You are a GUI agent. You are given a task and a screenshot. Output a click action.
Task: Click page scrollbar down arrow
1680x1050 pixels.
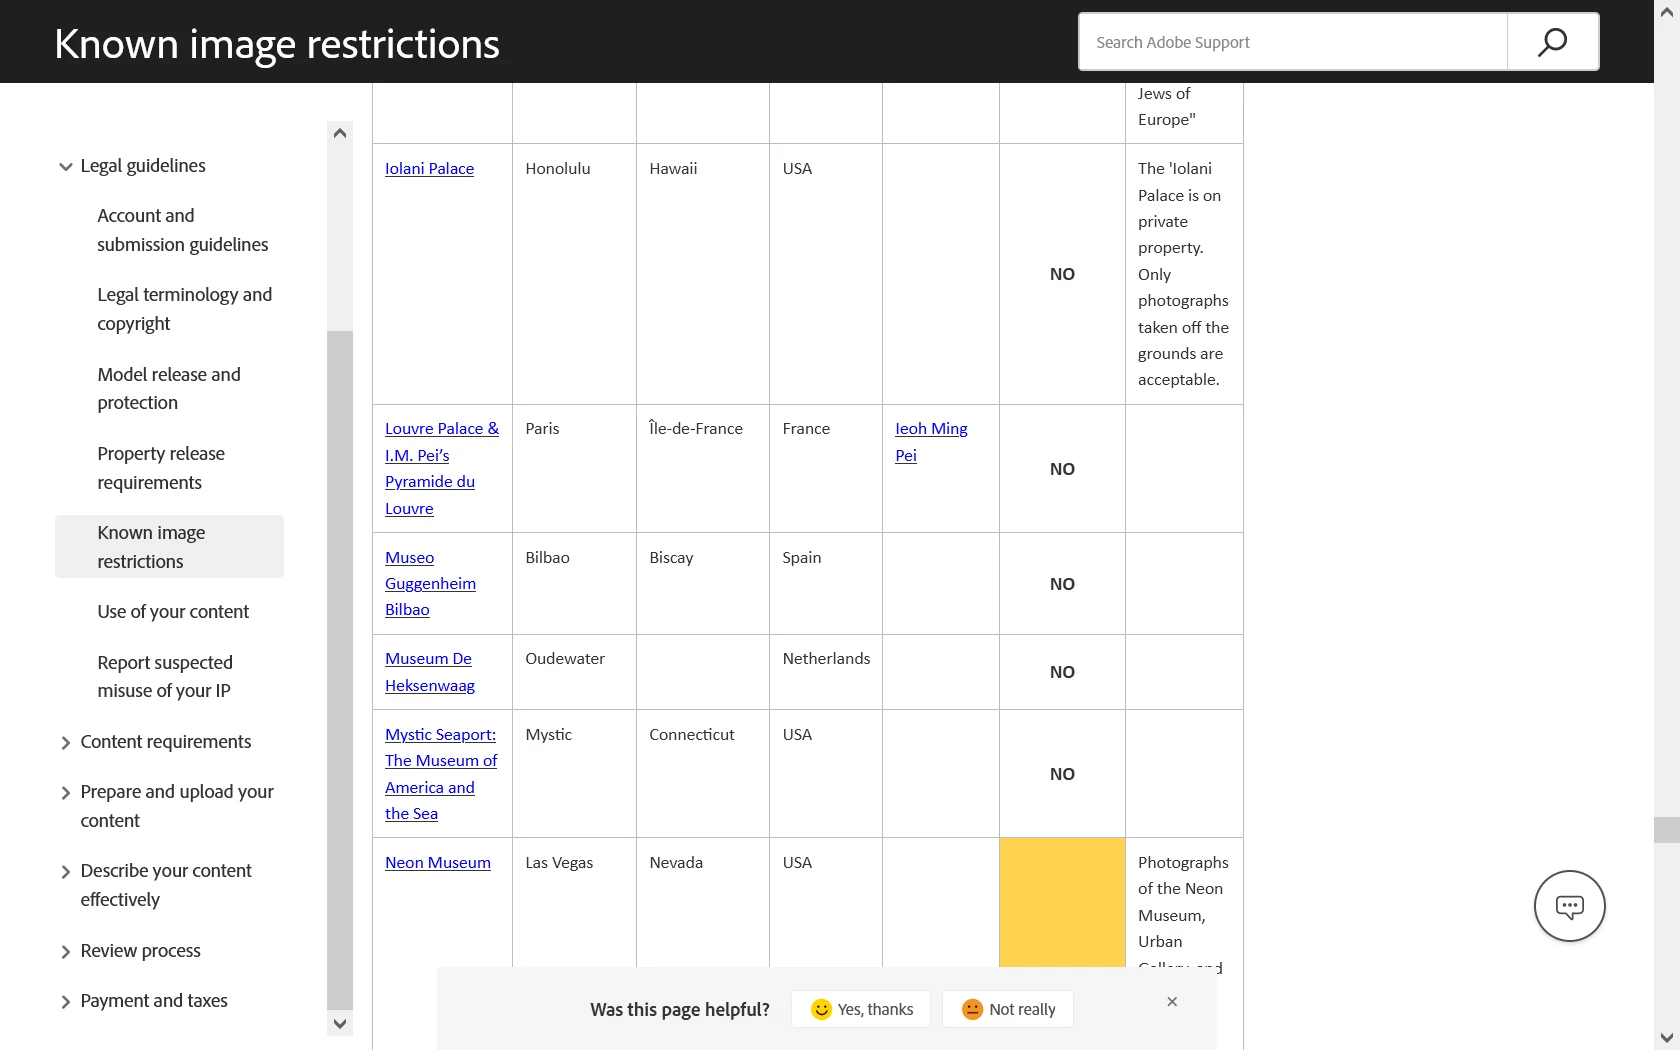point(1666,1037)
